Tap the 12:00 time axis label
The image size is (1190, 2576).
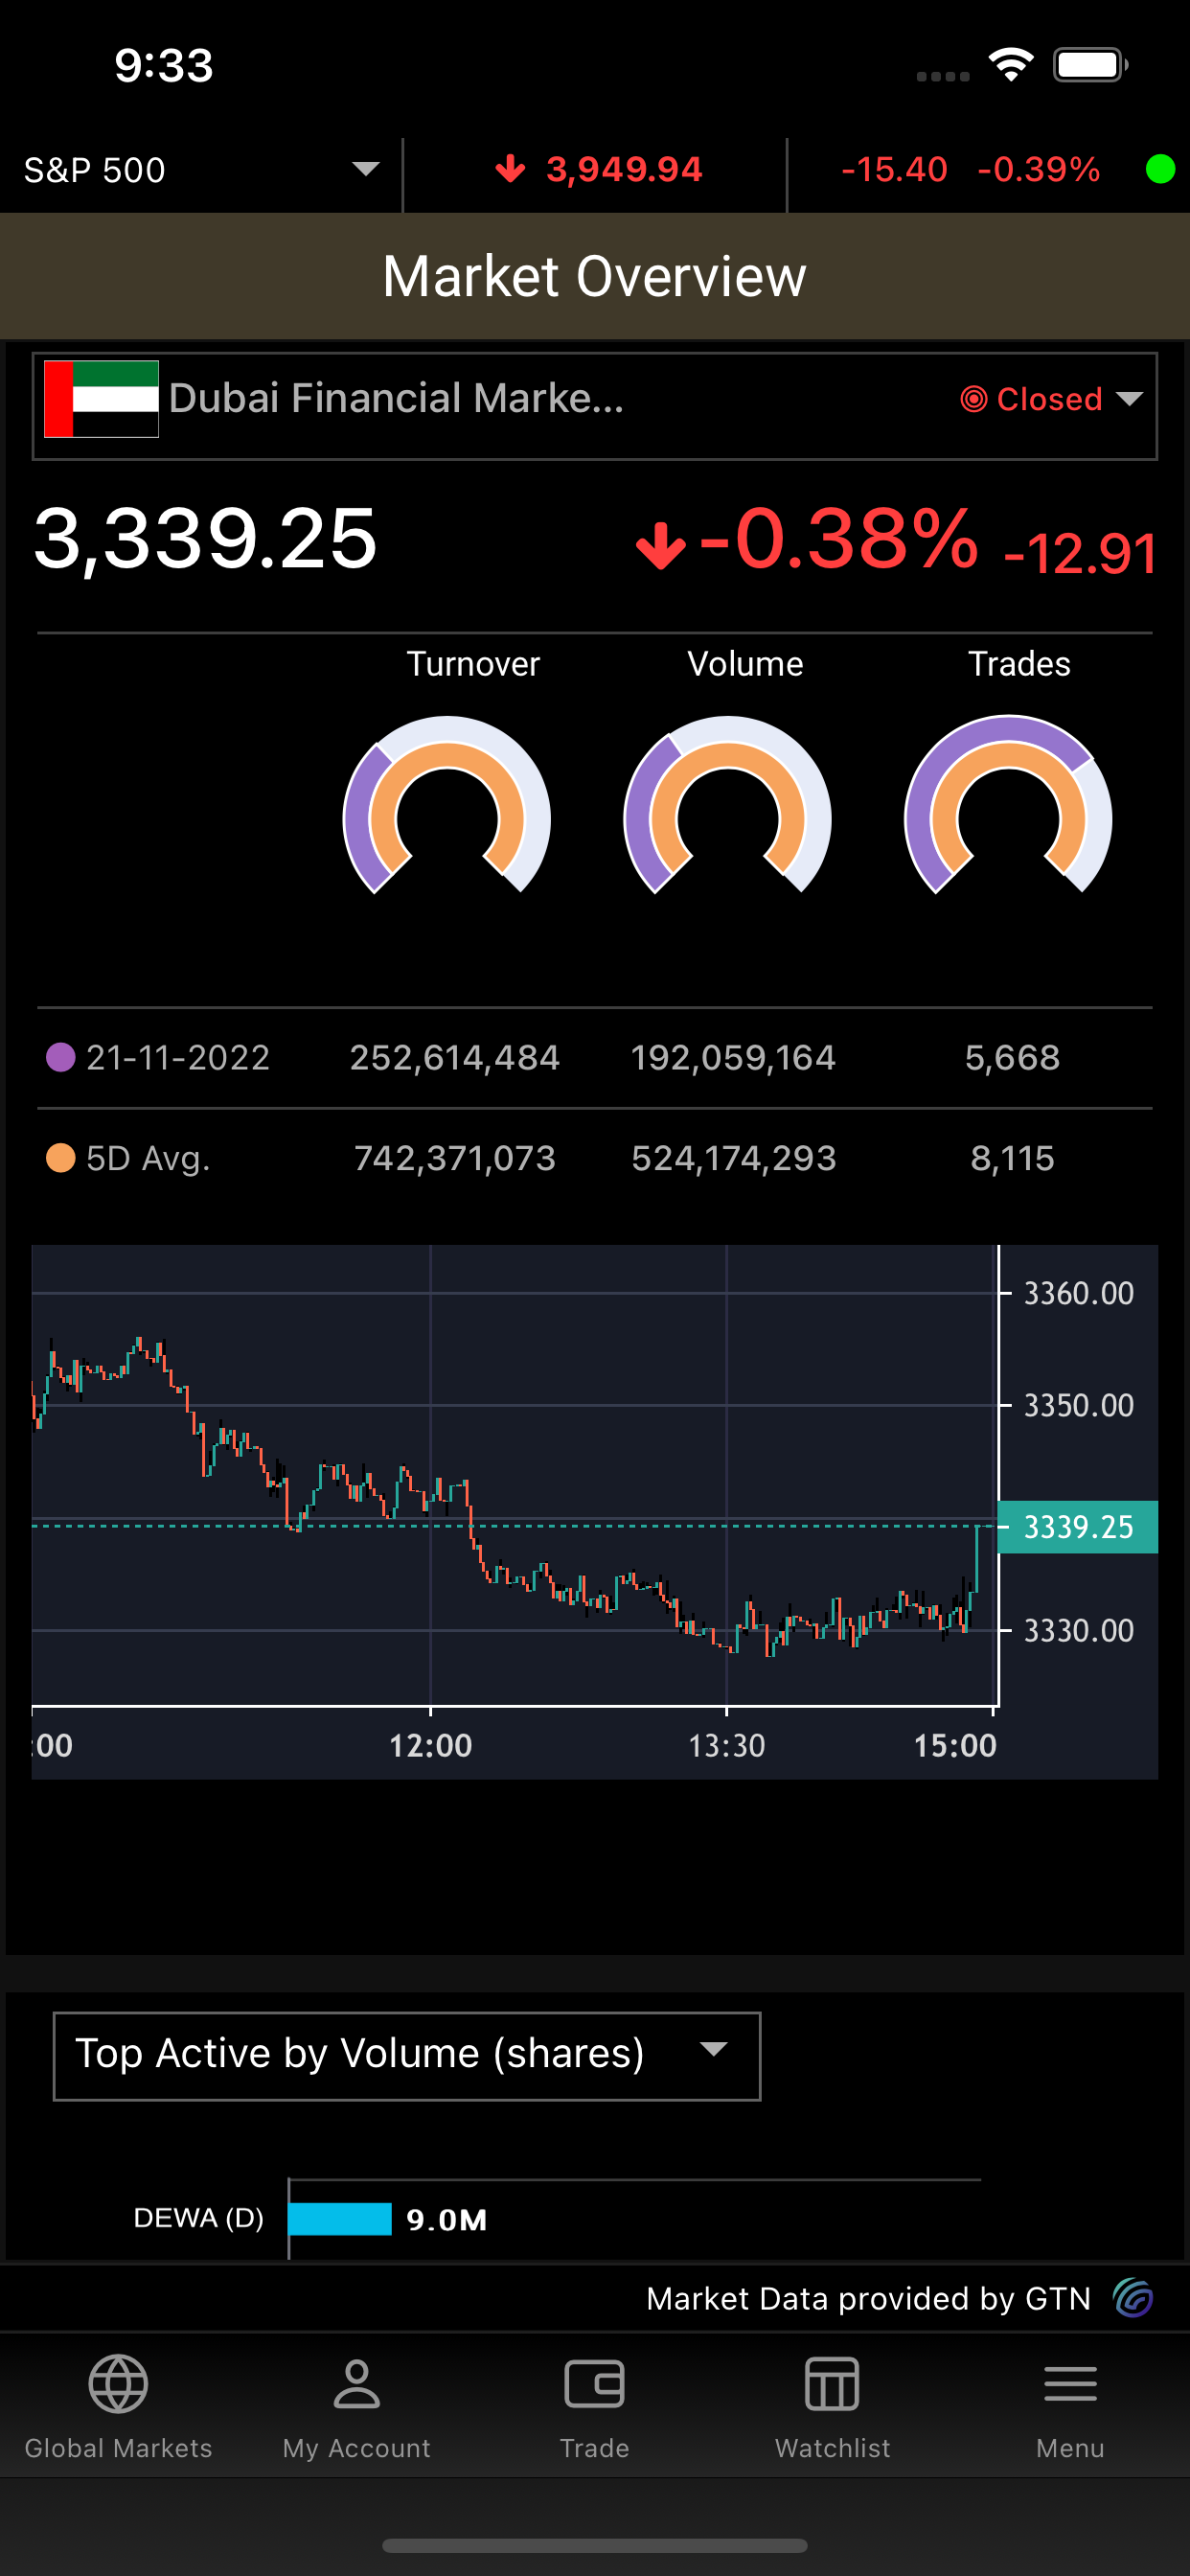point(430,1746)
